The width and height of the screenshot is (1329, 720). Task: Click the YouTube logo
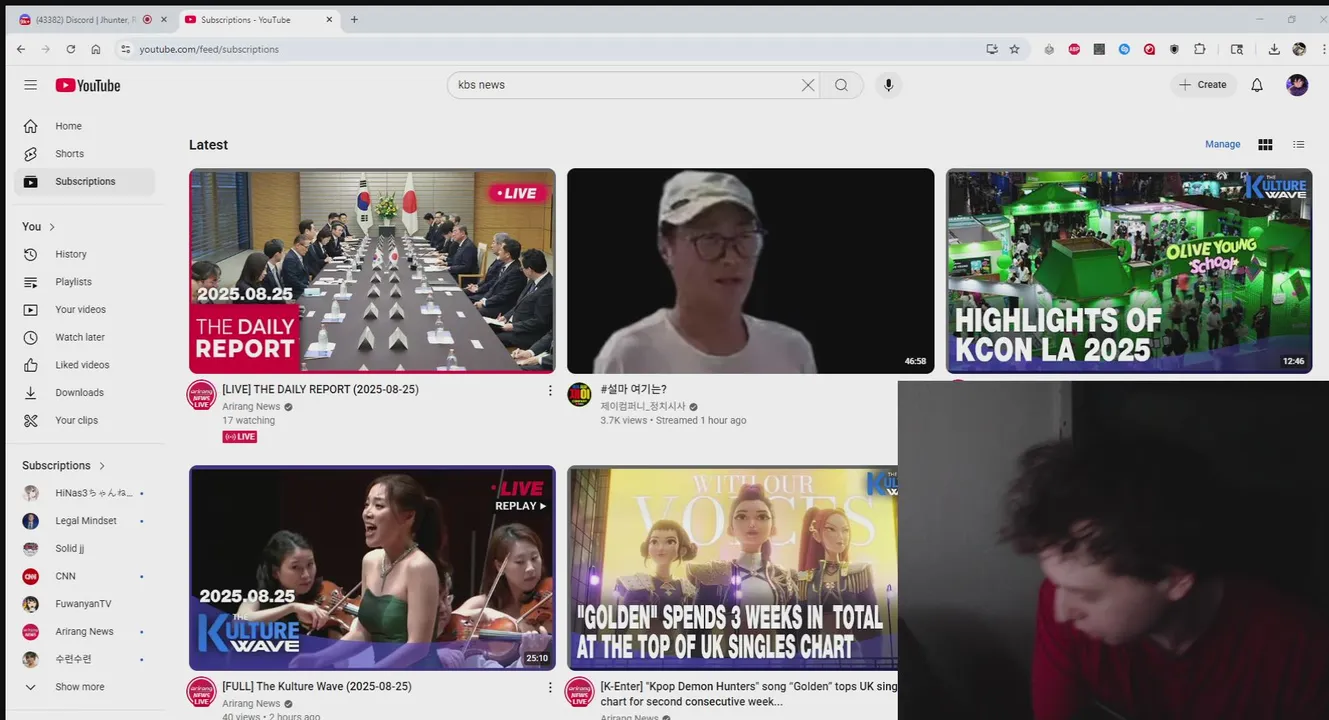click(x=88, y=85)
